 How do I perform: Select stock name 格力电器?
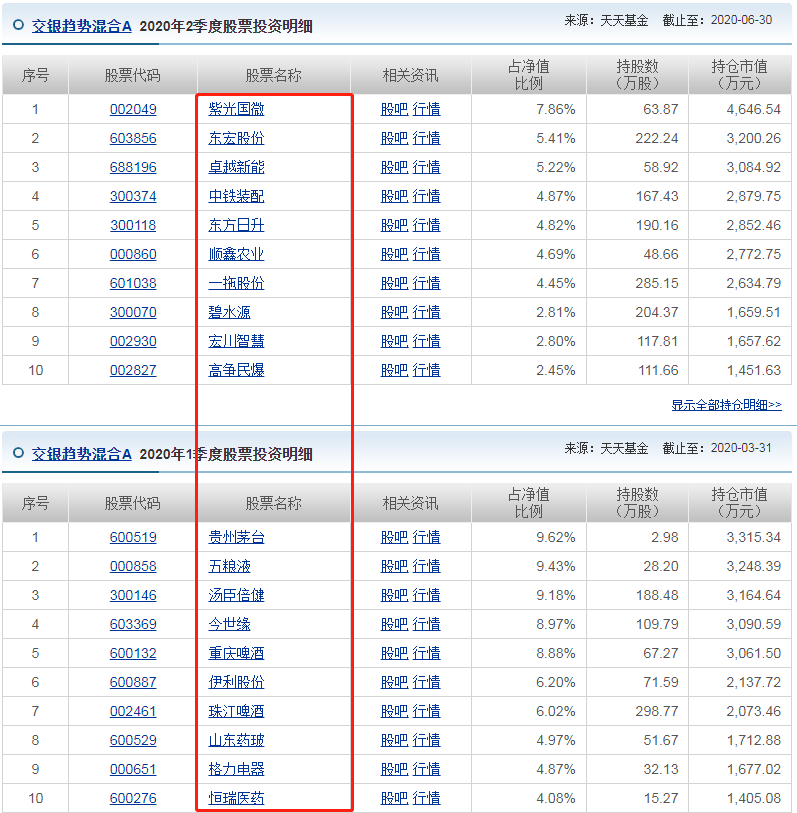[236, 769]
